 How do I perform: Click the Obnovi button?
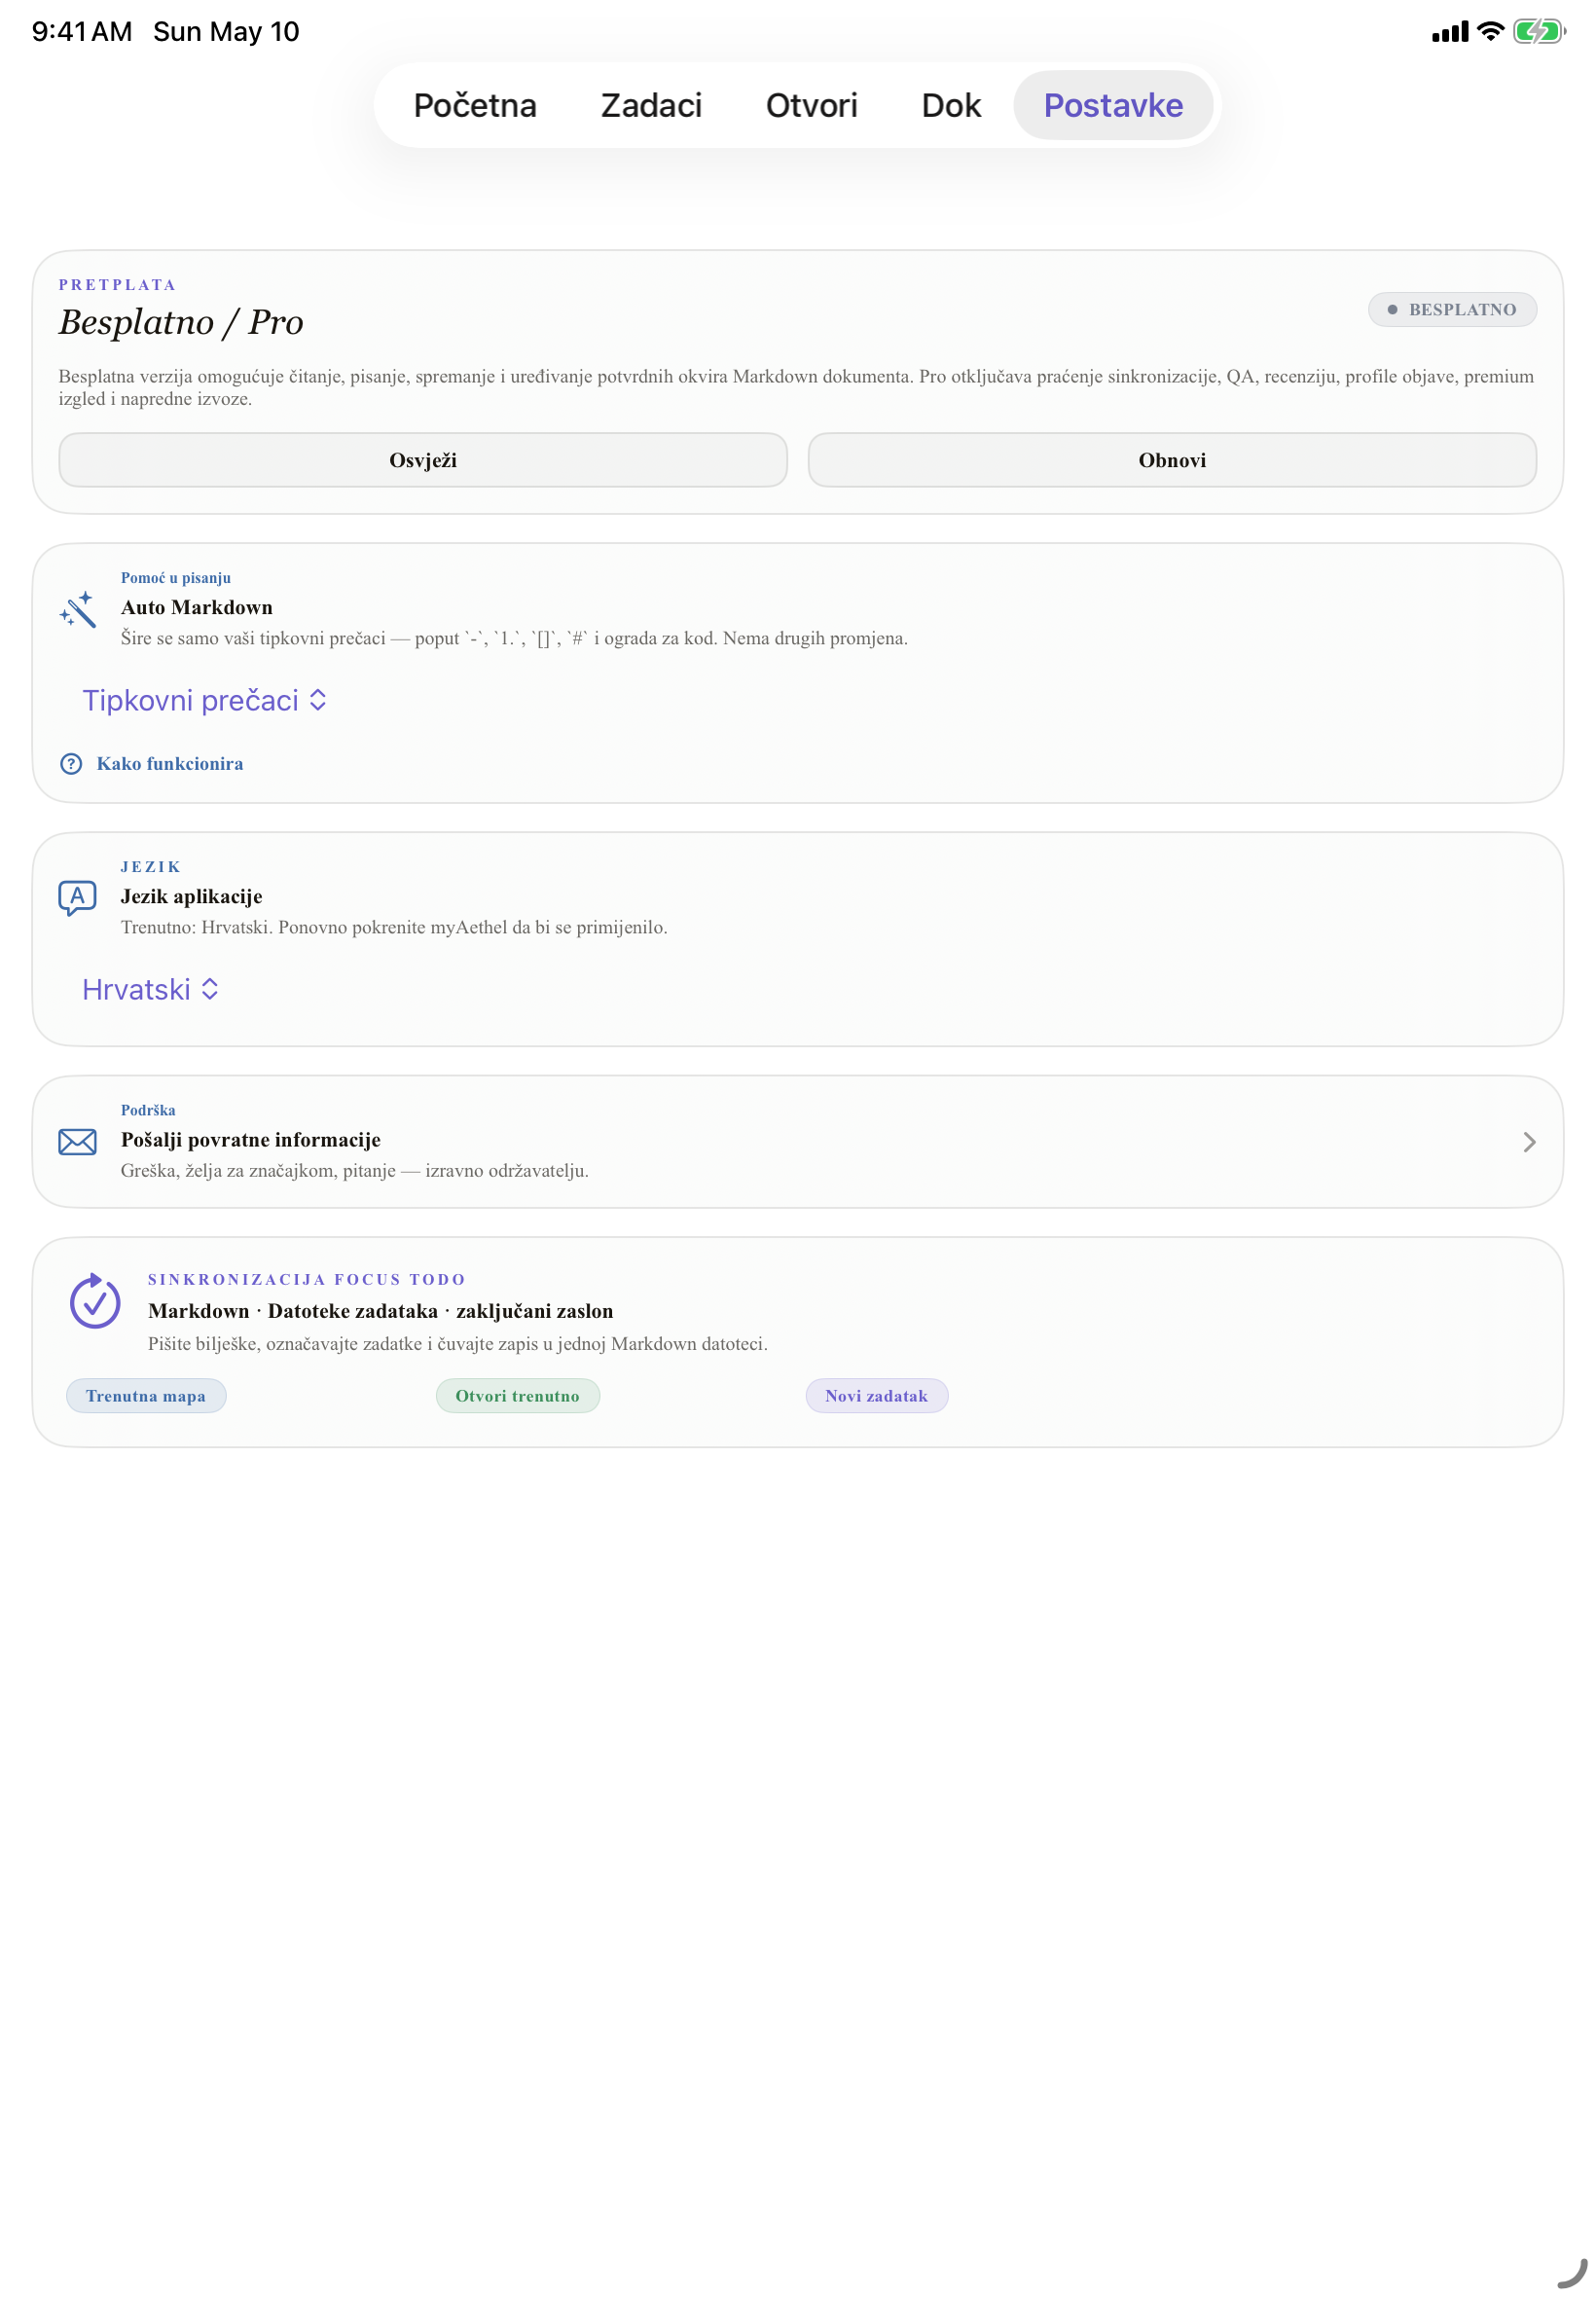[1172, 460]
